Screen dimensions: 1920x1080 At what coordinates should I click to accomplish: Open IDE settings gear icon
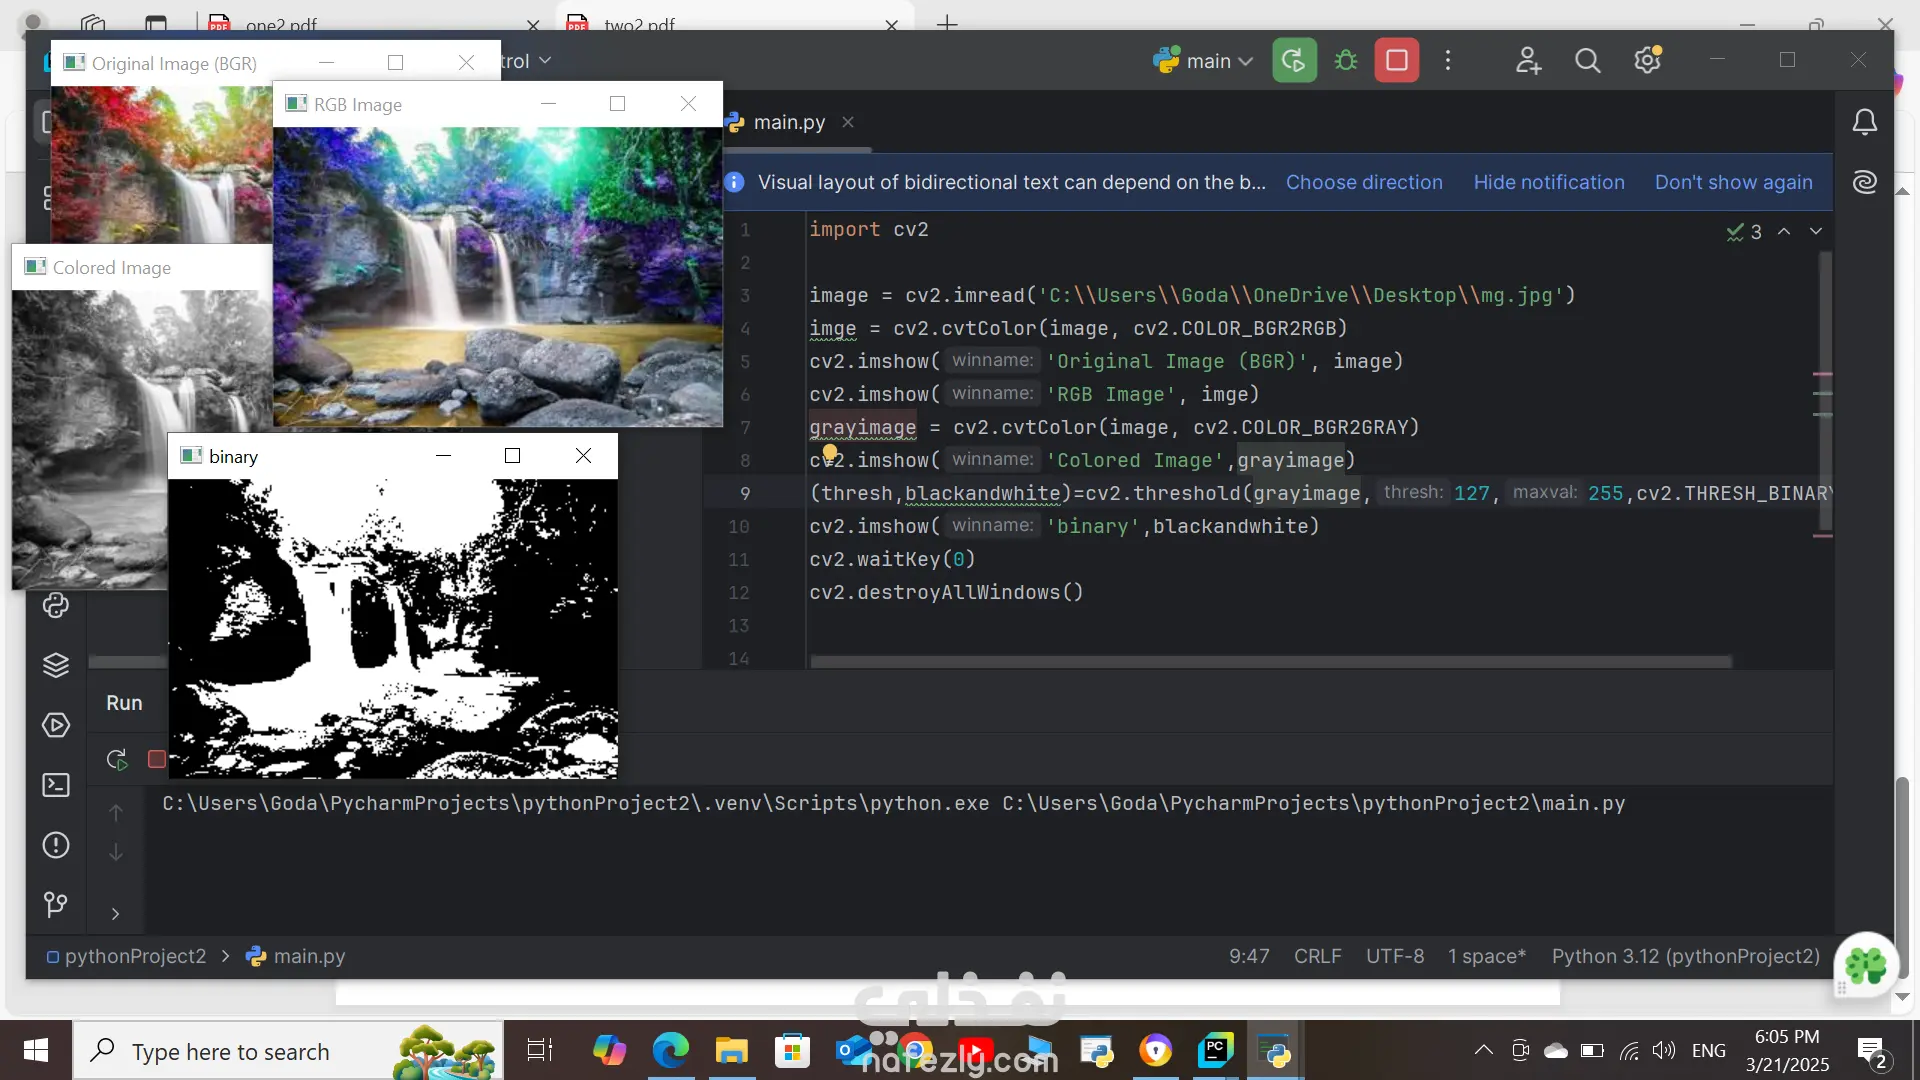coord(1647,61)
